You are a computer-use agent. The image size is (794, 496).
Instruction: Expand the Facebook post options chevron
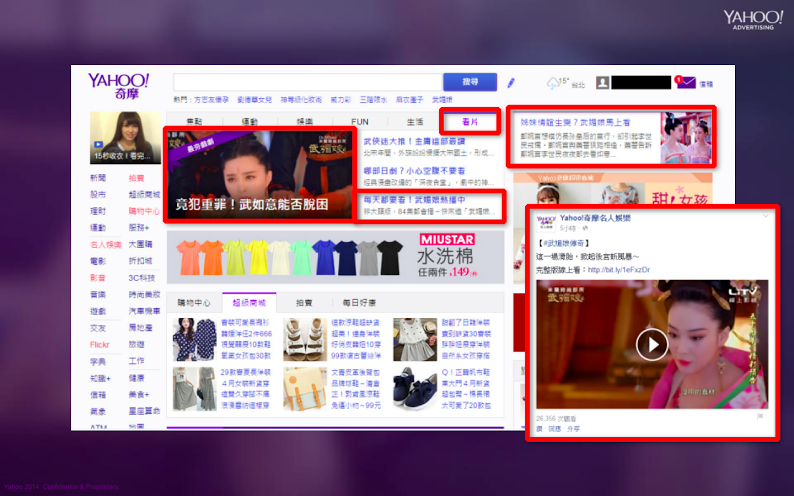766,216
